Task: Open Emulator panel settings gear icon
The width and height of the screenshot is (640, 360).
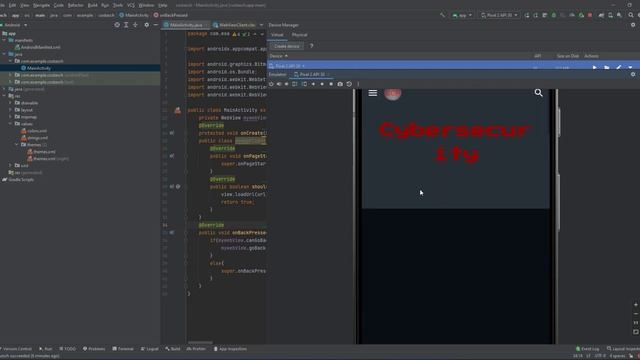Action: (633, 74)
